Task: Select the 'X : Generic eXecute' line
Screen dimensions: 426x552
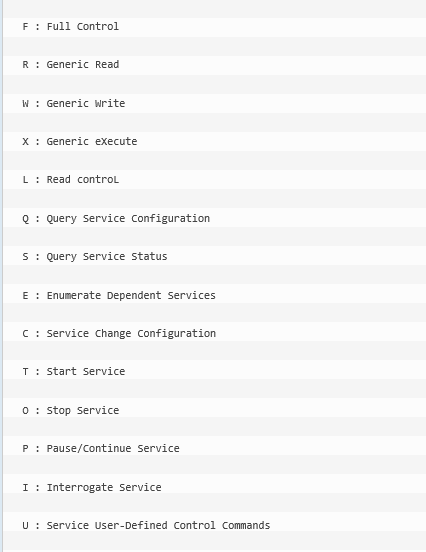Action: tap(214, 142)
